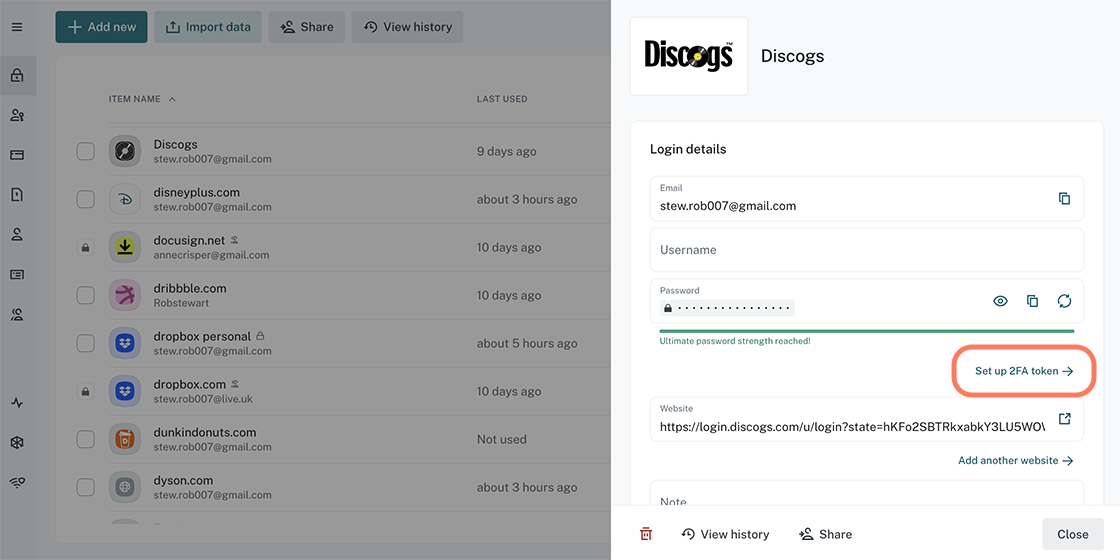Viewport: 1120px width, 560px height.
Task: Select the dropbox personal item name
Action: click(x=202, y=336)
